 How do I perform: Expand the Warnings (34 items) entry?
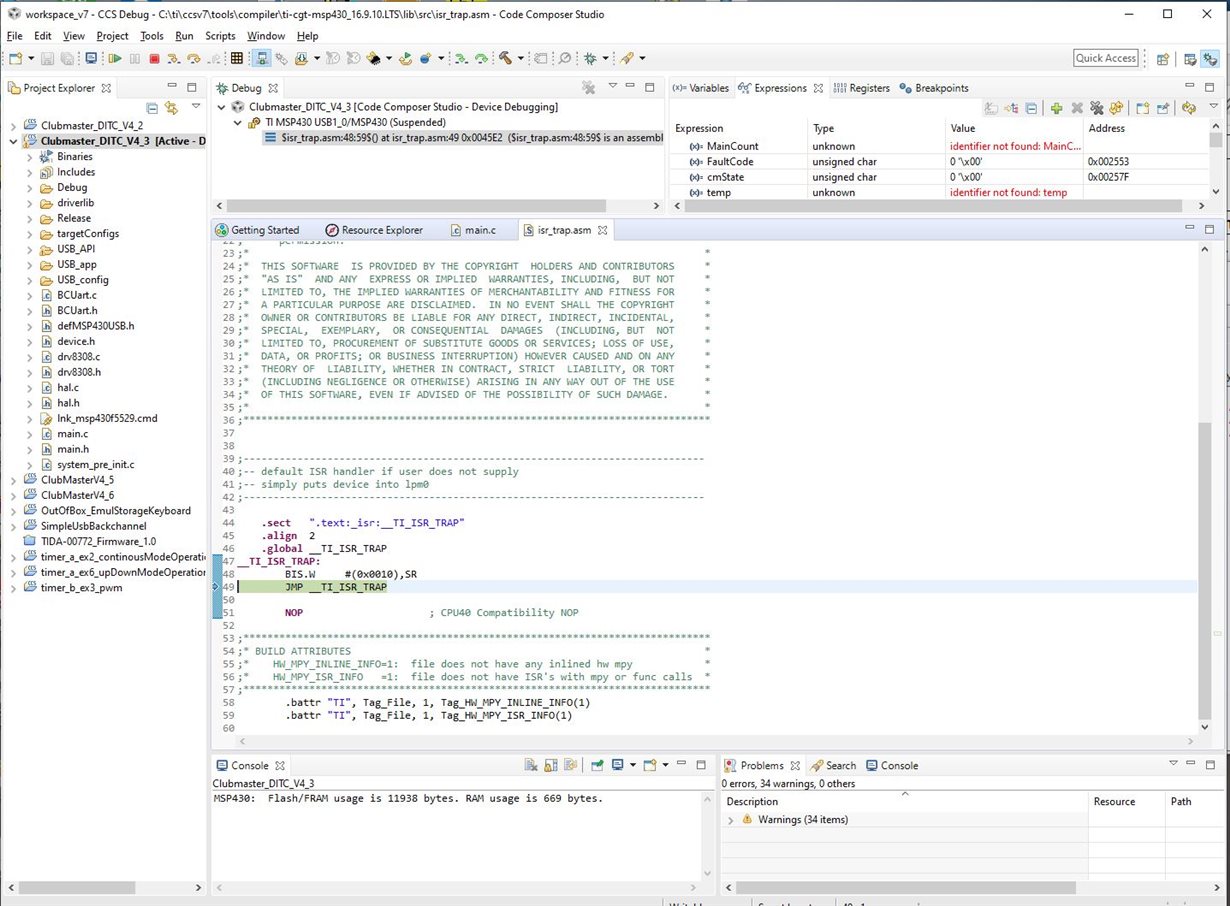[x=731, y=820]
